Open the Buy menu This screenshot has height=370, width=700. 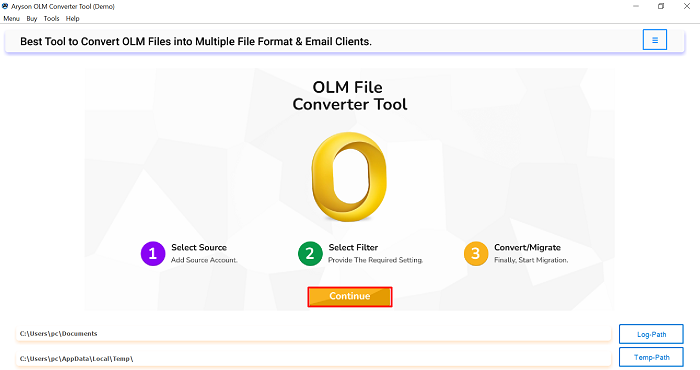pyautogui.click(x=32, y=19)
